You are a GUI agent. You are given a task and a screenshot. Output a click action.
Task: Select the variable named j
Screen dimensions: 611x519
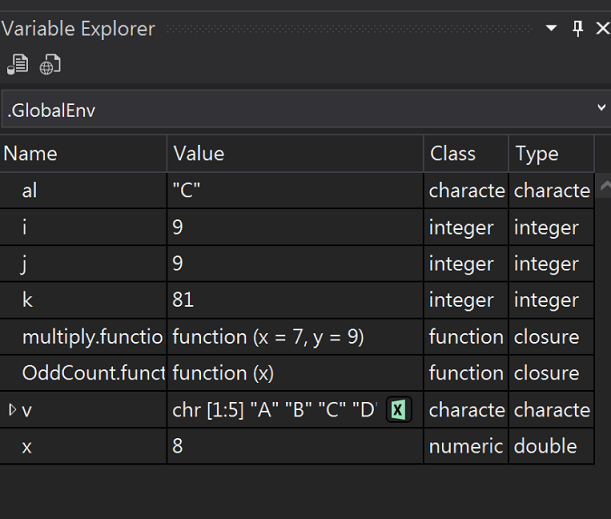point(26,264)
